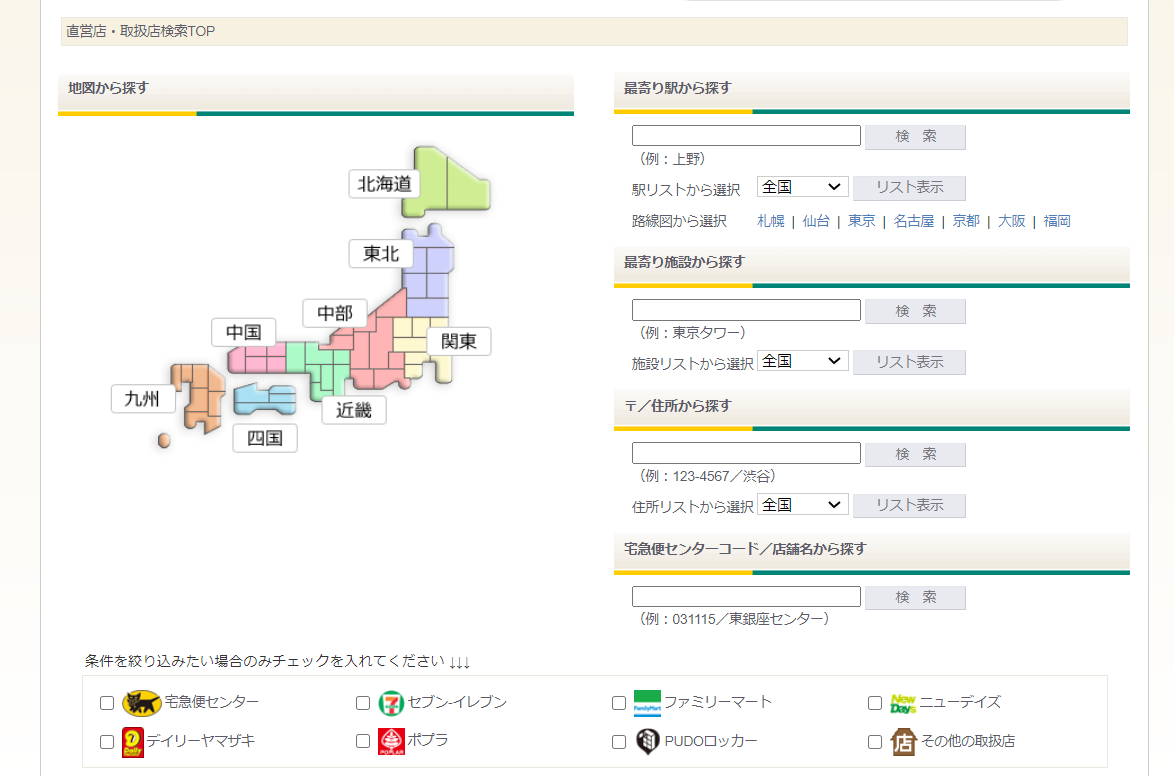Screen dimensions: 1174x776
Task: Click the その他の取扱店 shop icon
Action: tap(903, 742)
